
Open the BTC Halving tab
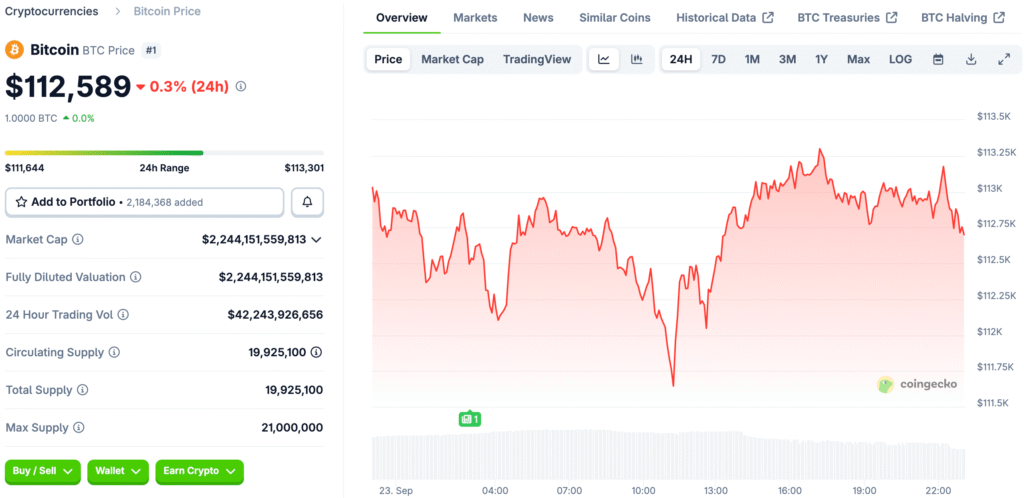pos(963,18)
